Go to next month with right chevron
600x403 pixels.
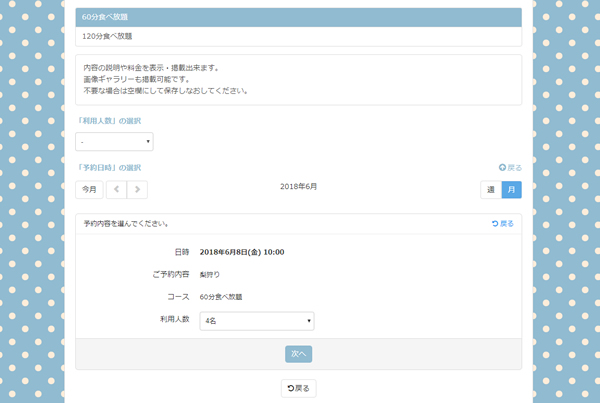coord(137,189)
